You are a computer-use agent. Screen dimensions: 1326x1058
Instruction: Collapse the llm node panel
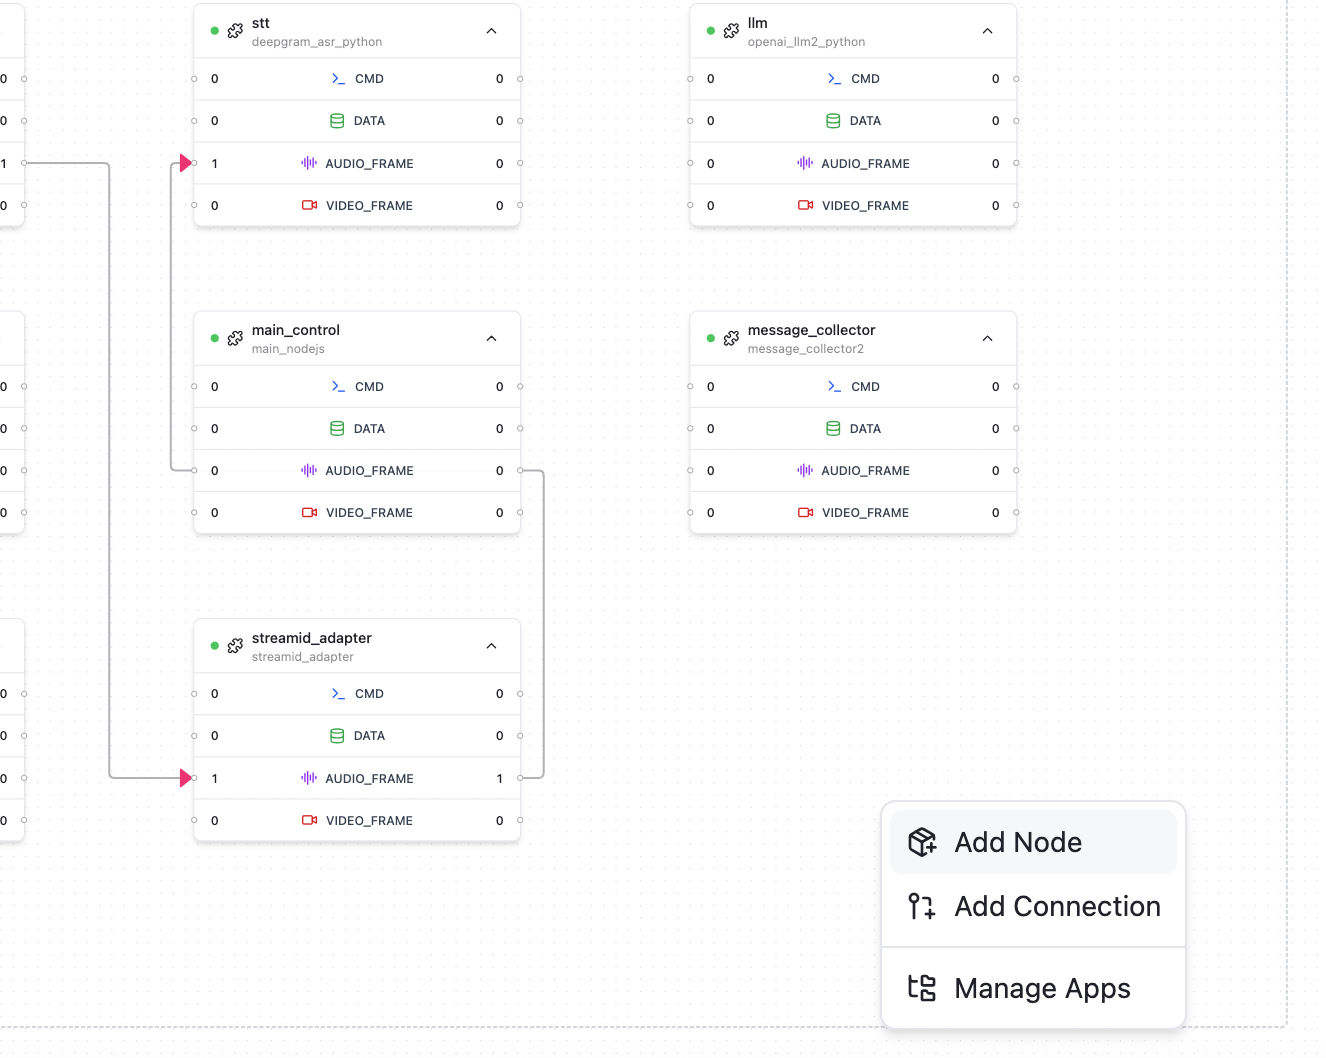(987, 31)
